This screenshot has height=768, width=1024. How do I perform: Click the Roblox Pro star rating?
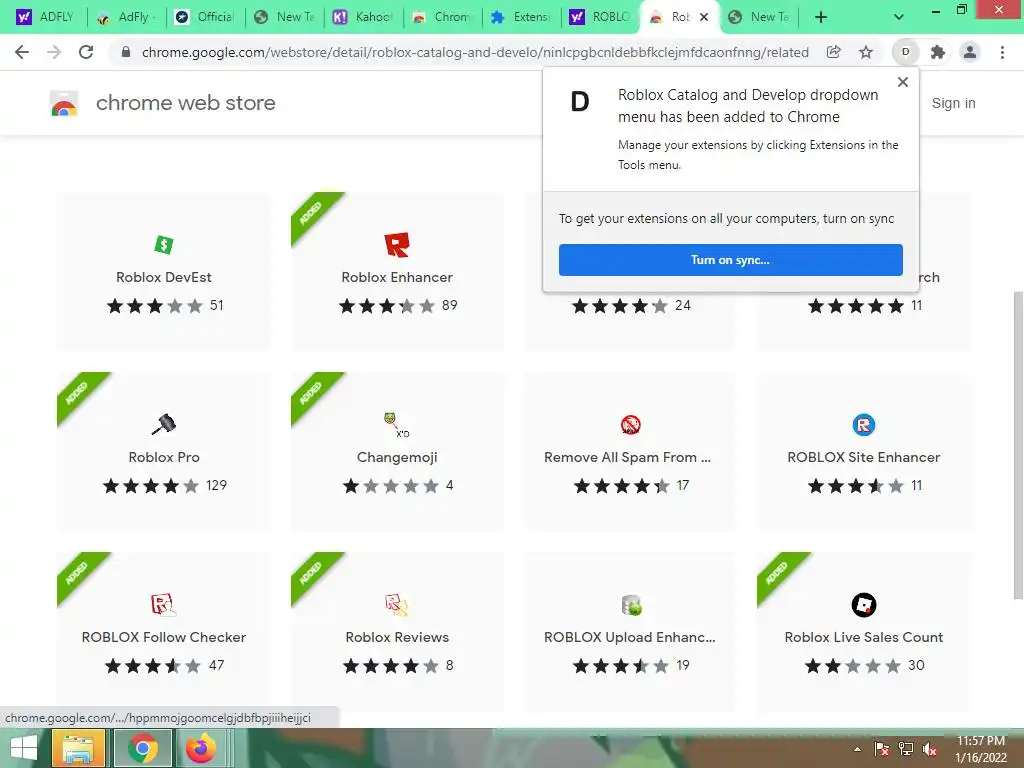pos(150,485)
